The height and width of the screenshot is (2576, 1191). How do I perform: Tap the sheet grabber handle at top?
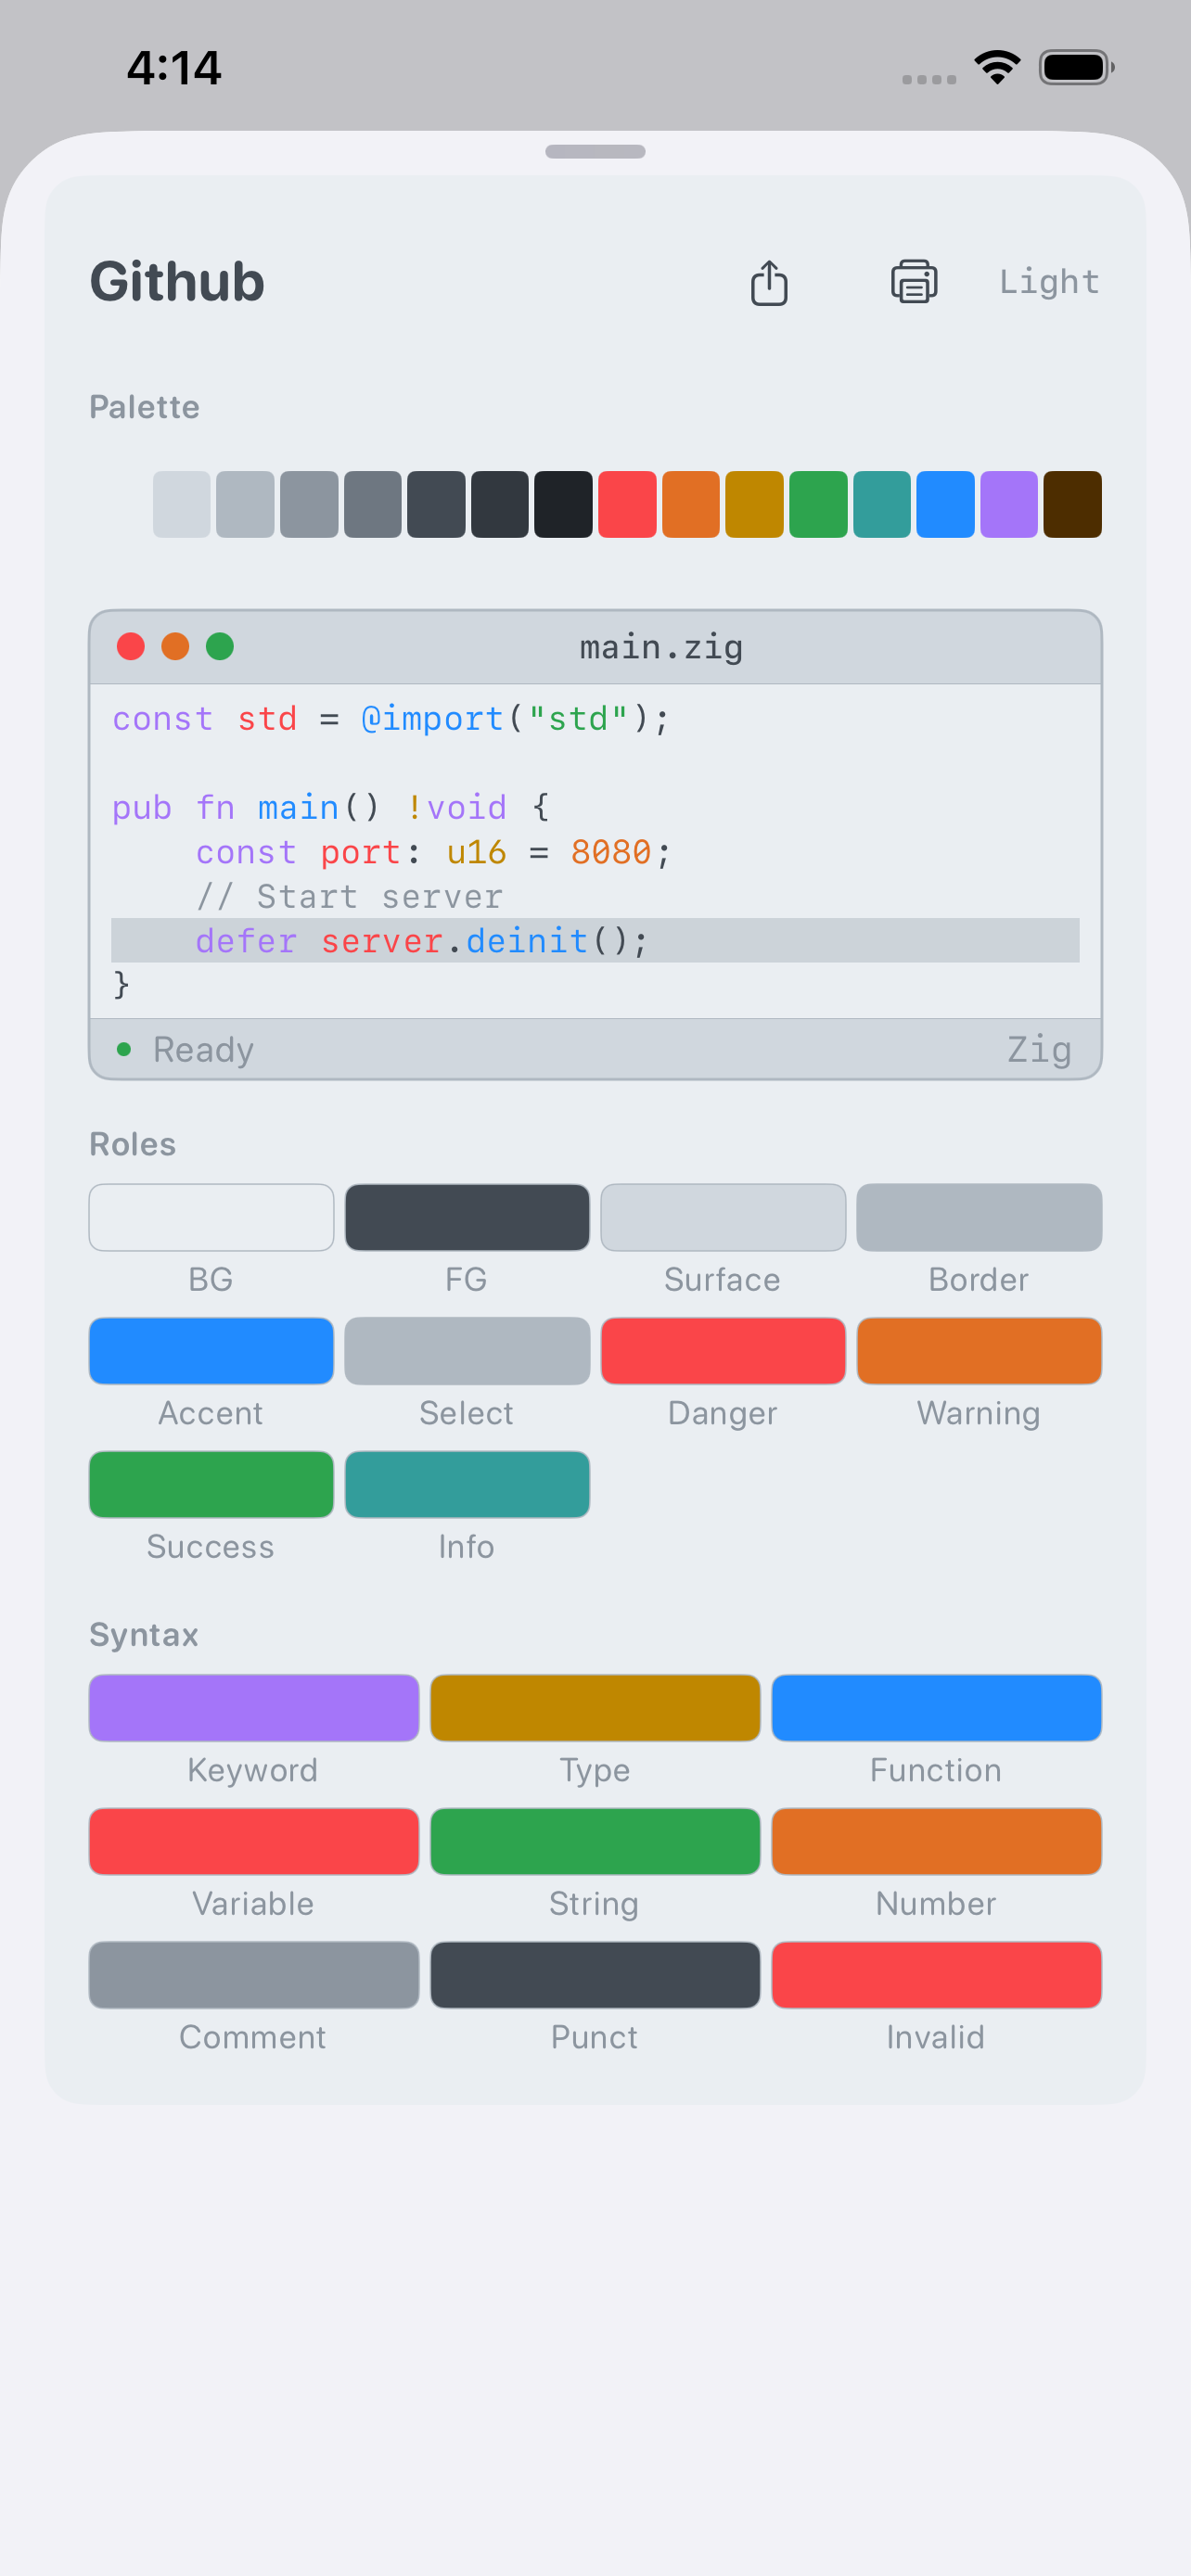pos(595,152)
